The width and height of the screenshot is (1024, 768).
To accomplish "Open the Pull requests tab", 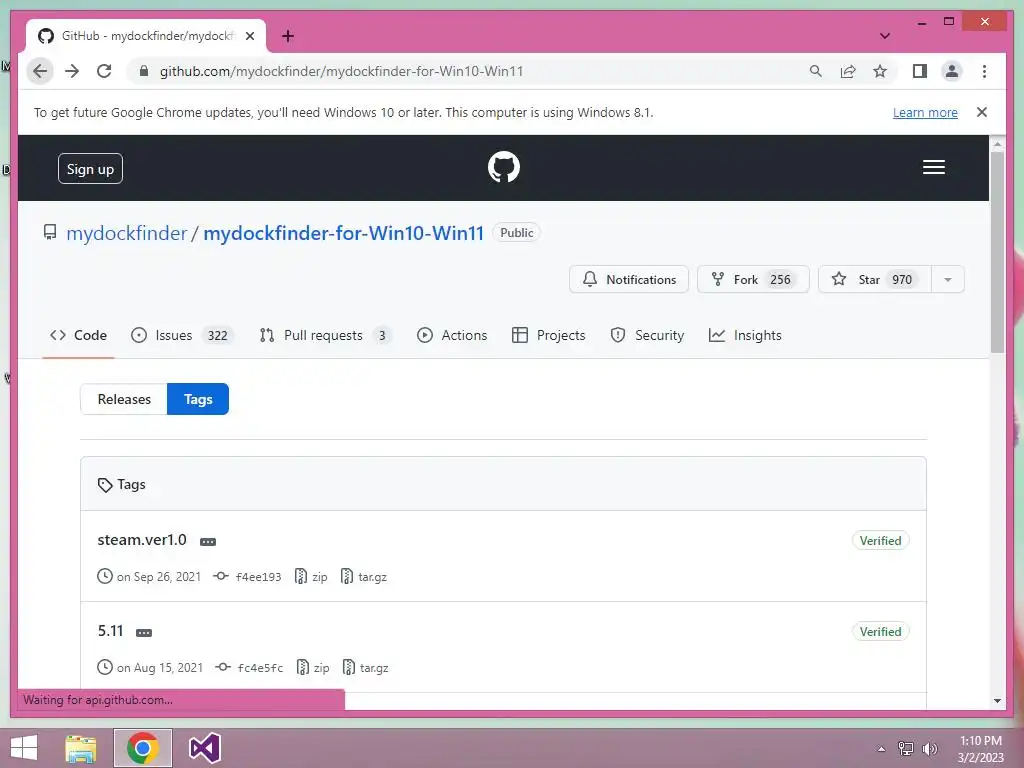I will click(325, 336).
